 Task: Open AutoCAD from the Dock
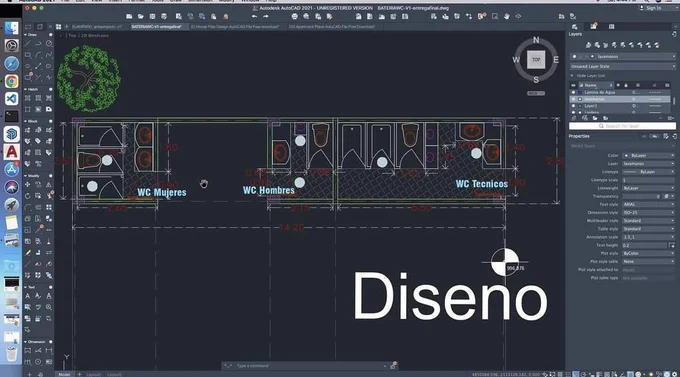pyautogui.click(x=12, y=152)
